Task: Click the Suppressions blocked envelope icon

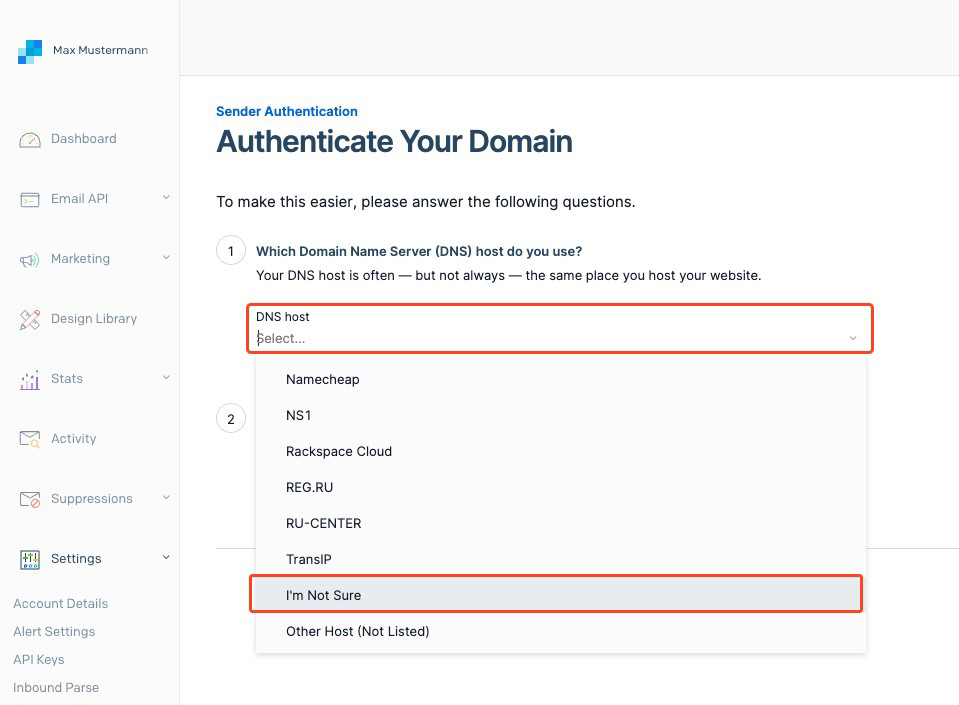Action: (x=30, y=500)
